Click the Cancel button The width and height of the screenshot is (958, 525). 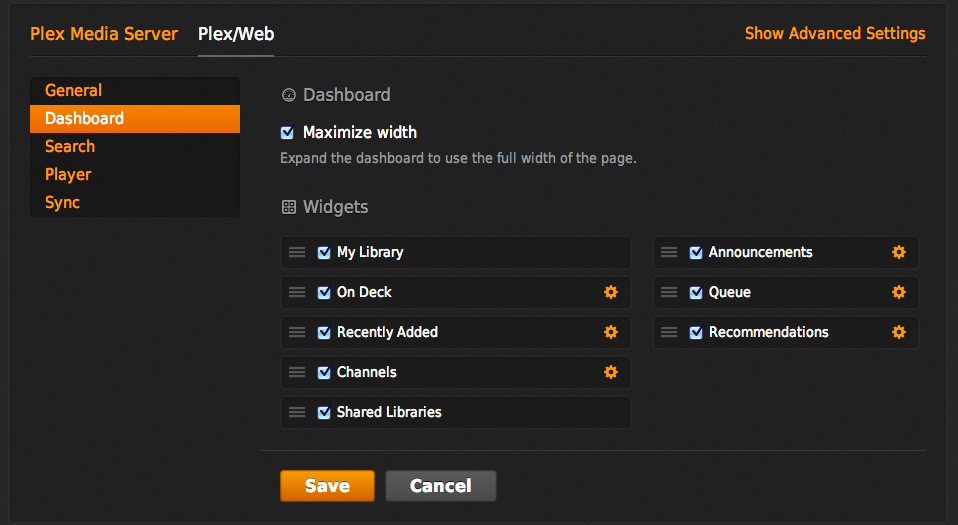pyautogui.click(x=440, y=486)
